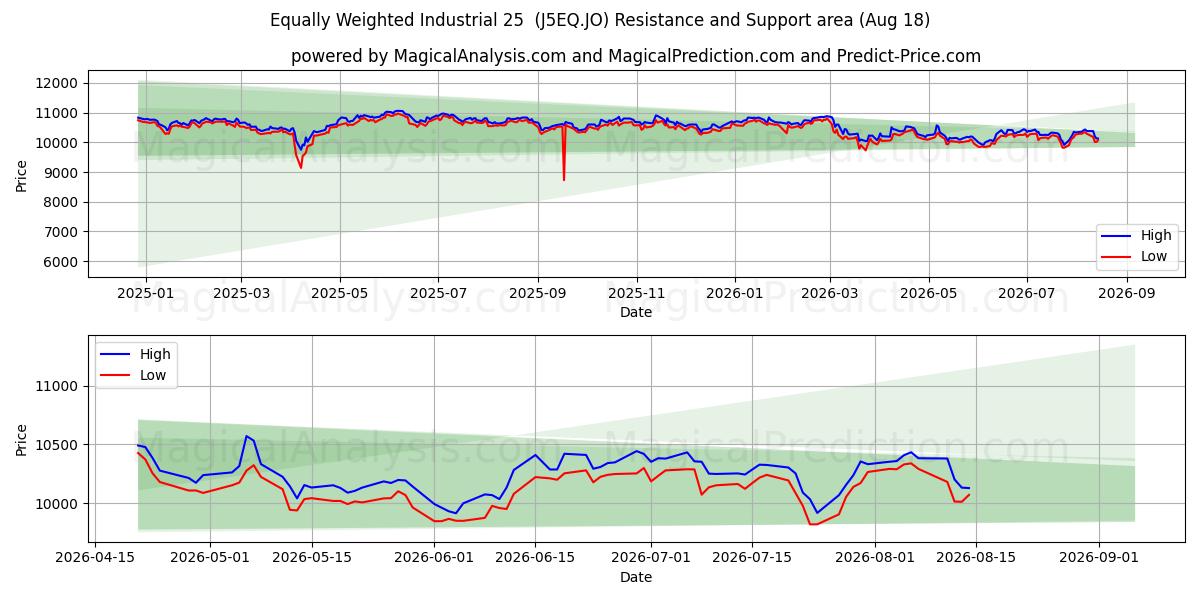
Task: Click the 2026-05-15 date tick on the lower chart
Action: (312, 559)
